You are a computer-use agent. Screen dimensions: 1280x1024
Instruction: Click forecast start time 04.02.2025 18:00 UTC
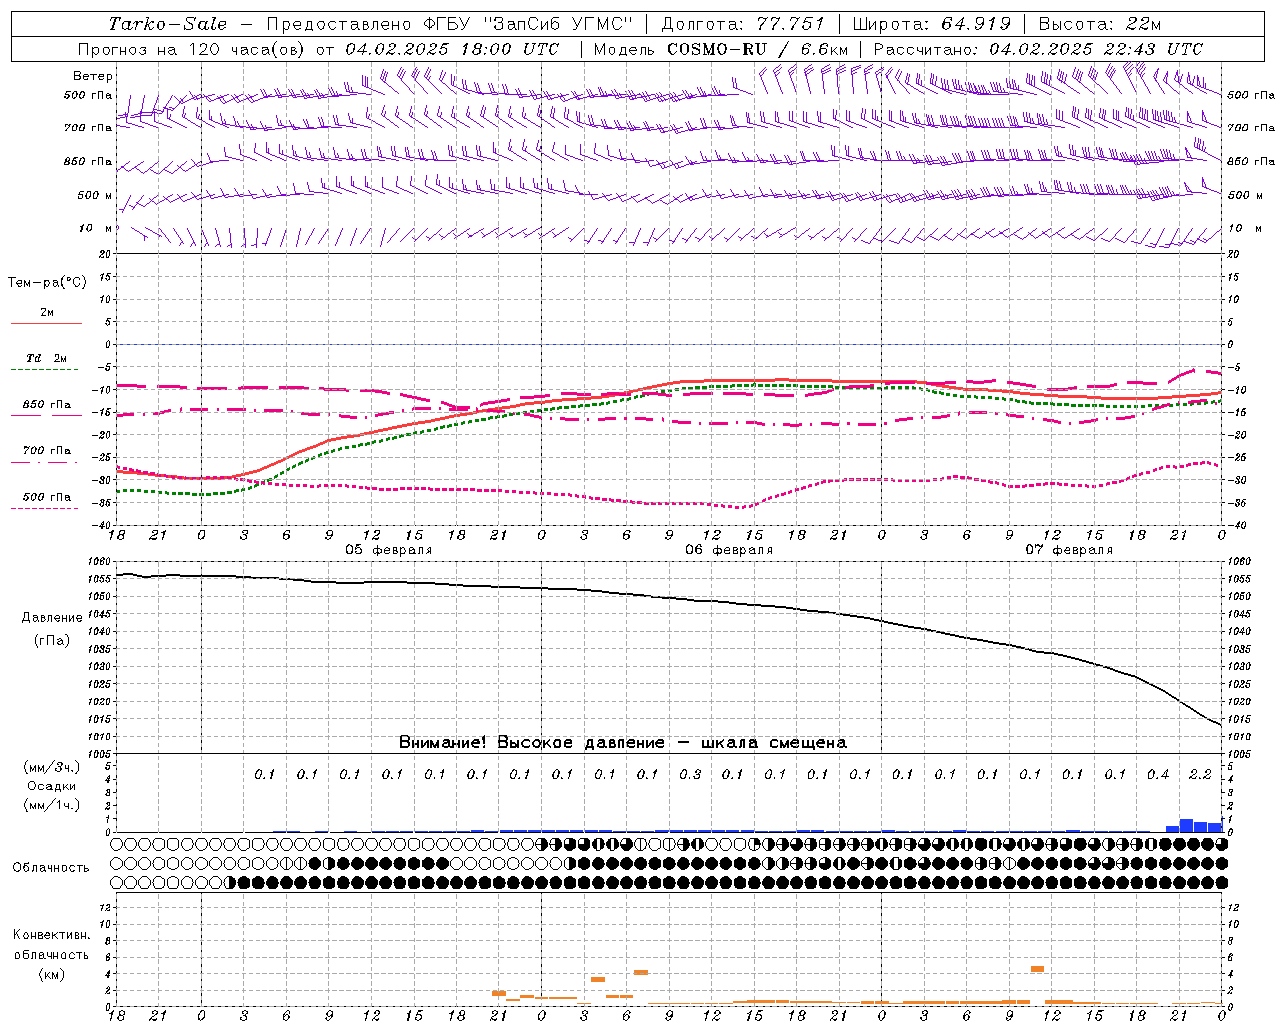click(x=452, y=49)
